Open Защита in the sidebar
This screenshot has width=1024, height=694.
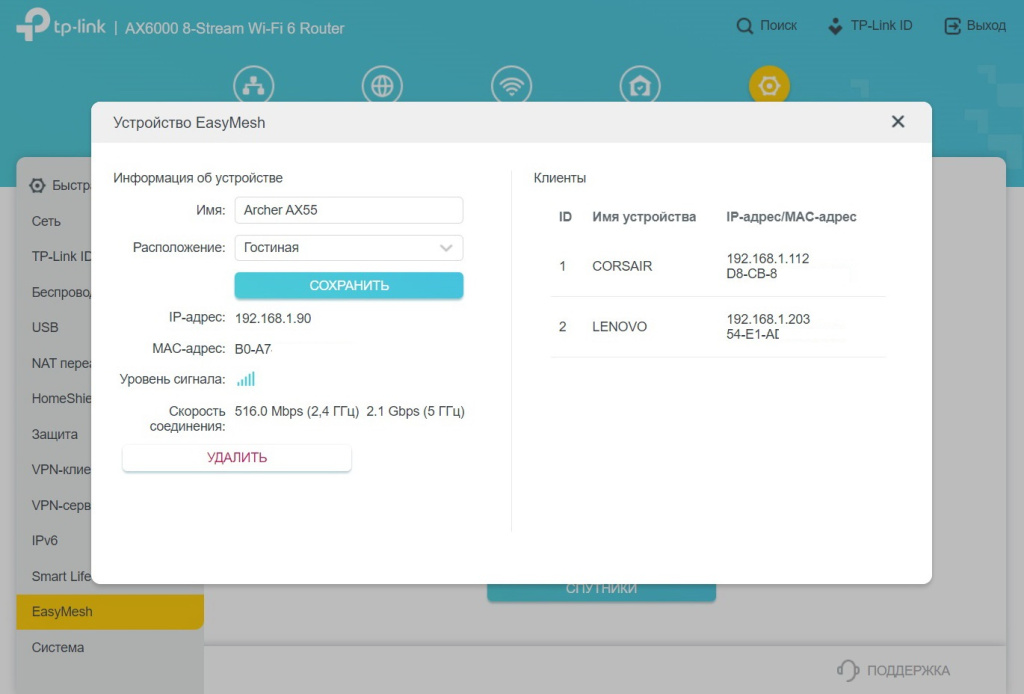point(55,434)
